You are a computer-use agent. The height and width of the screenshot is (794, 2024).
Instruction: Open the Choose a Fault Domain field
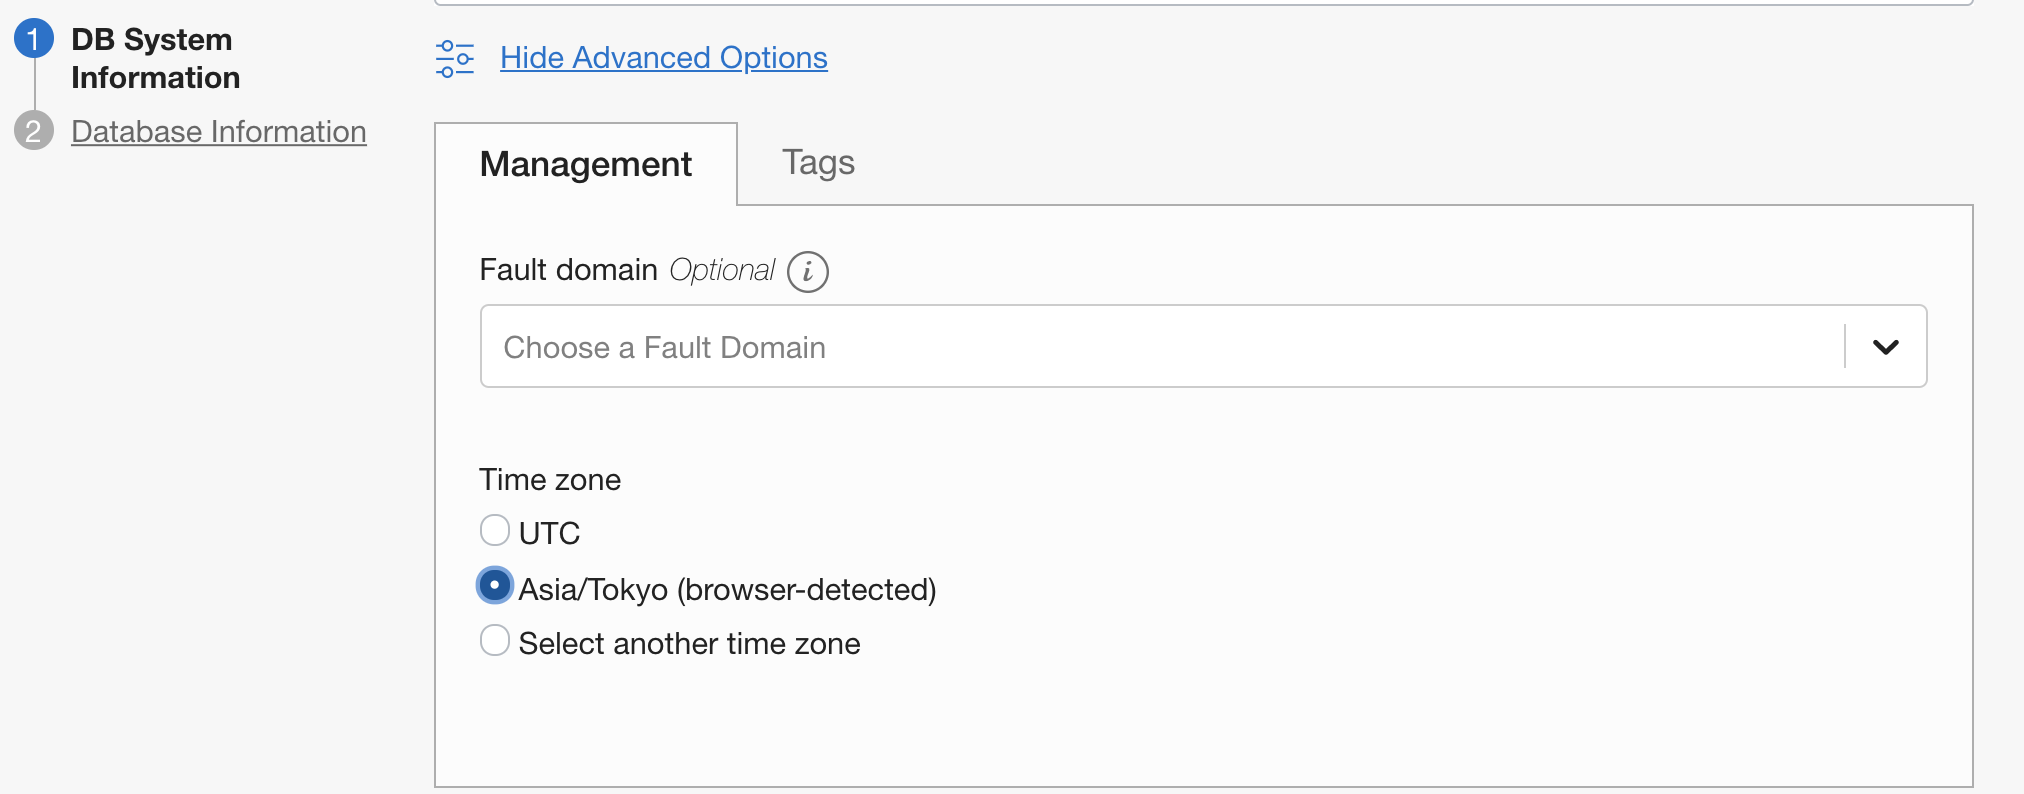(1203, 346)
